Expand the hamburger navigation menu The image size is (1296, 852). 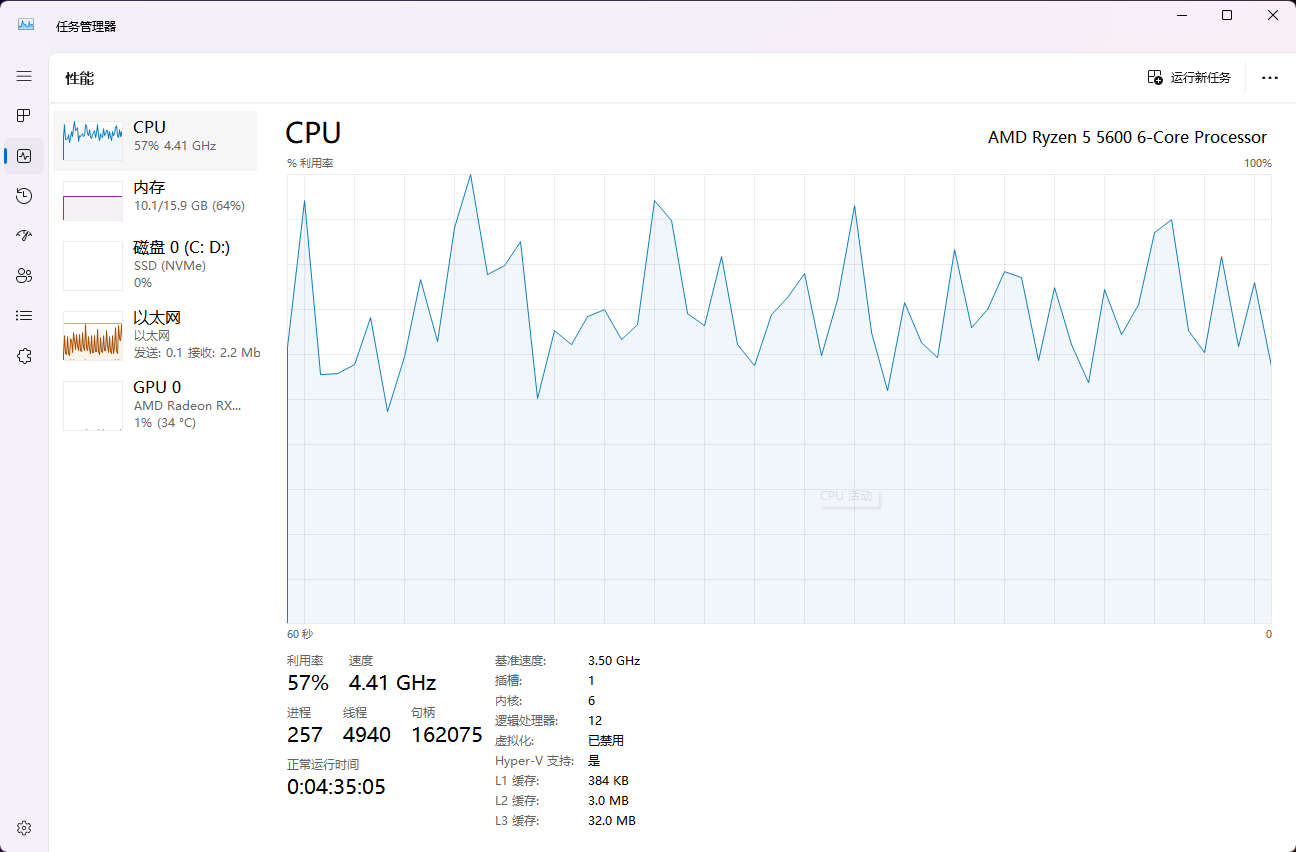(x=24, y=76)
